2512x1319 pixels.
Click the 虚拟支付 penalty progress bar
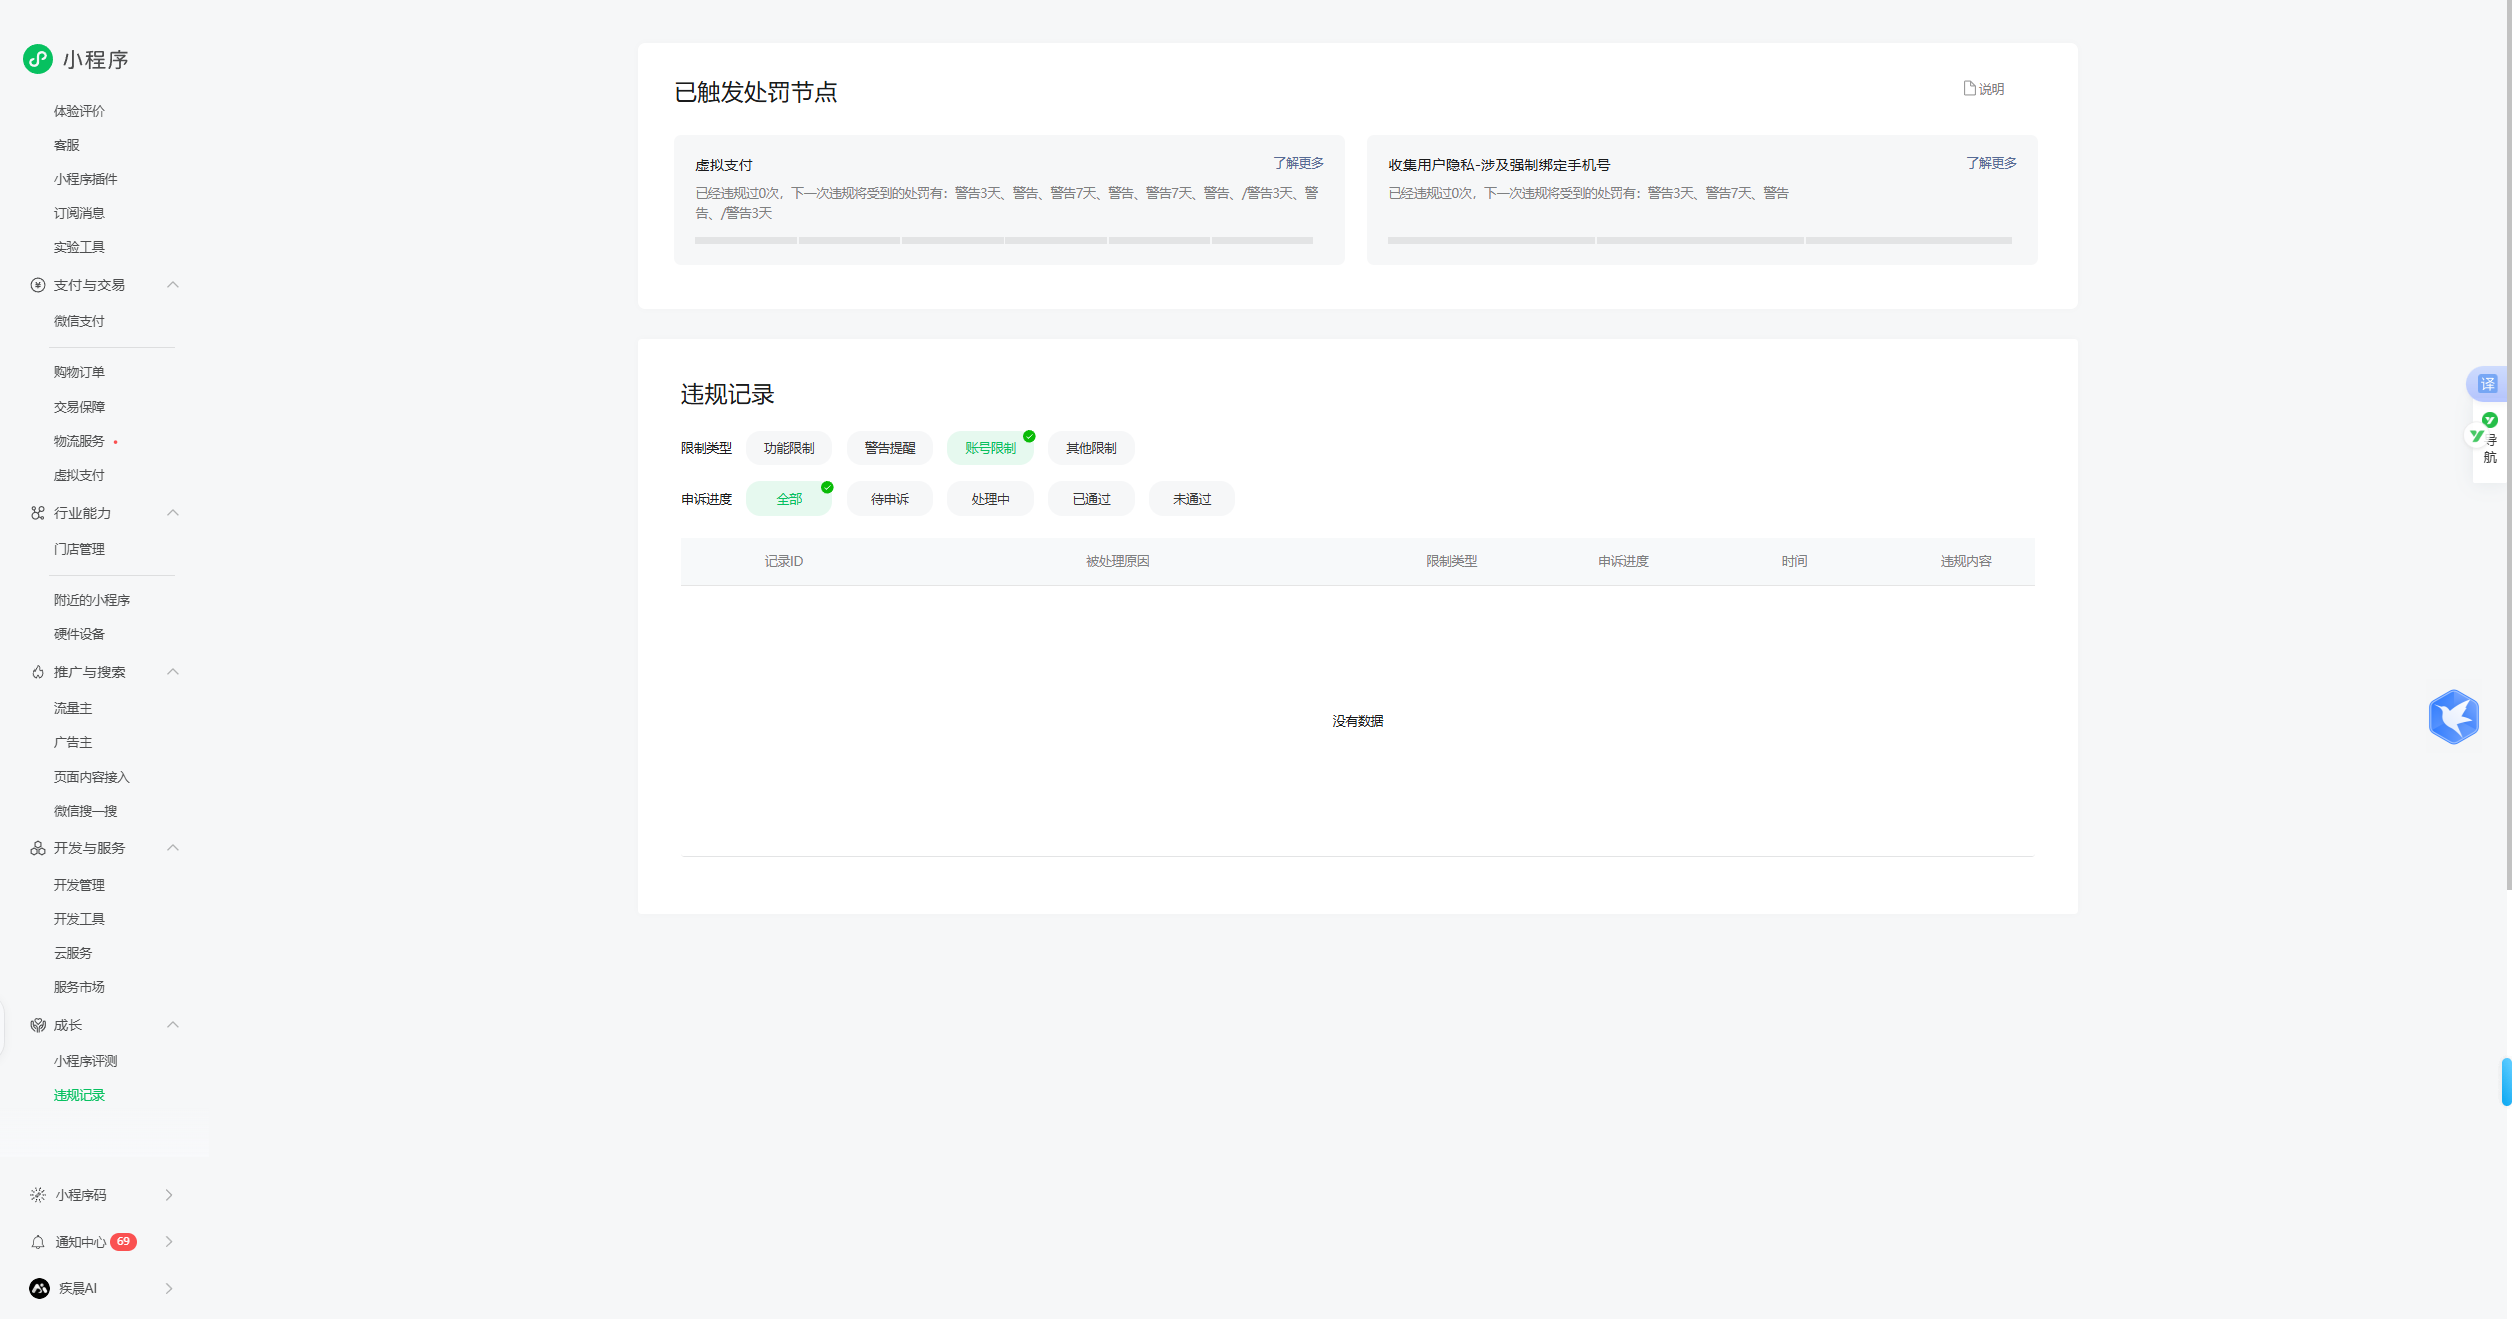click(x=1003, y=241)
